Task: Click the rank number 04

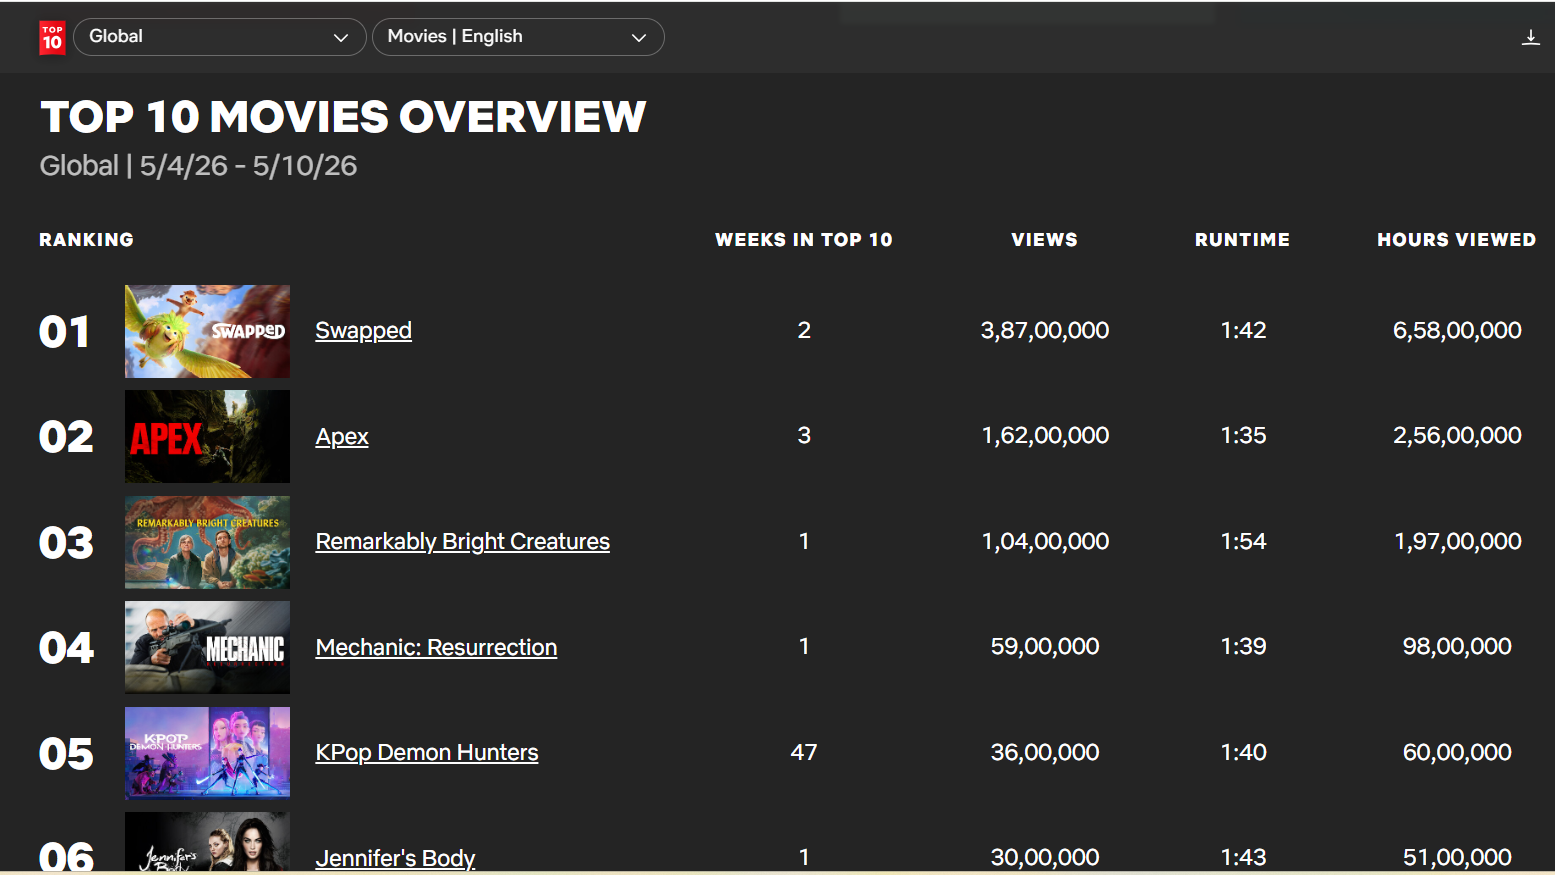Action: click(x=66, y=648)
